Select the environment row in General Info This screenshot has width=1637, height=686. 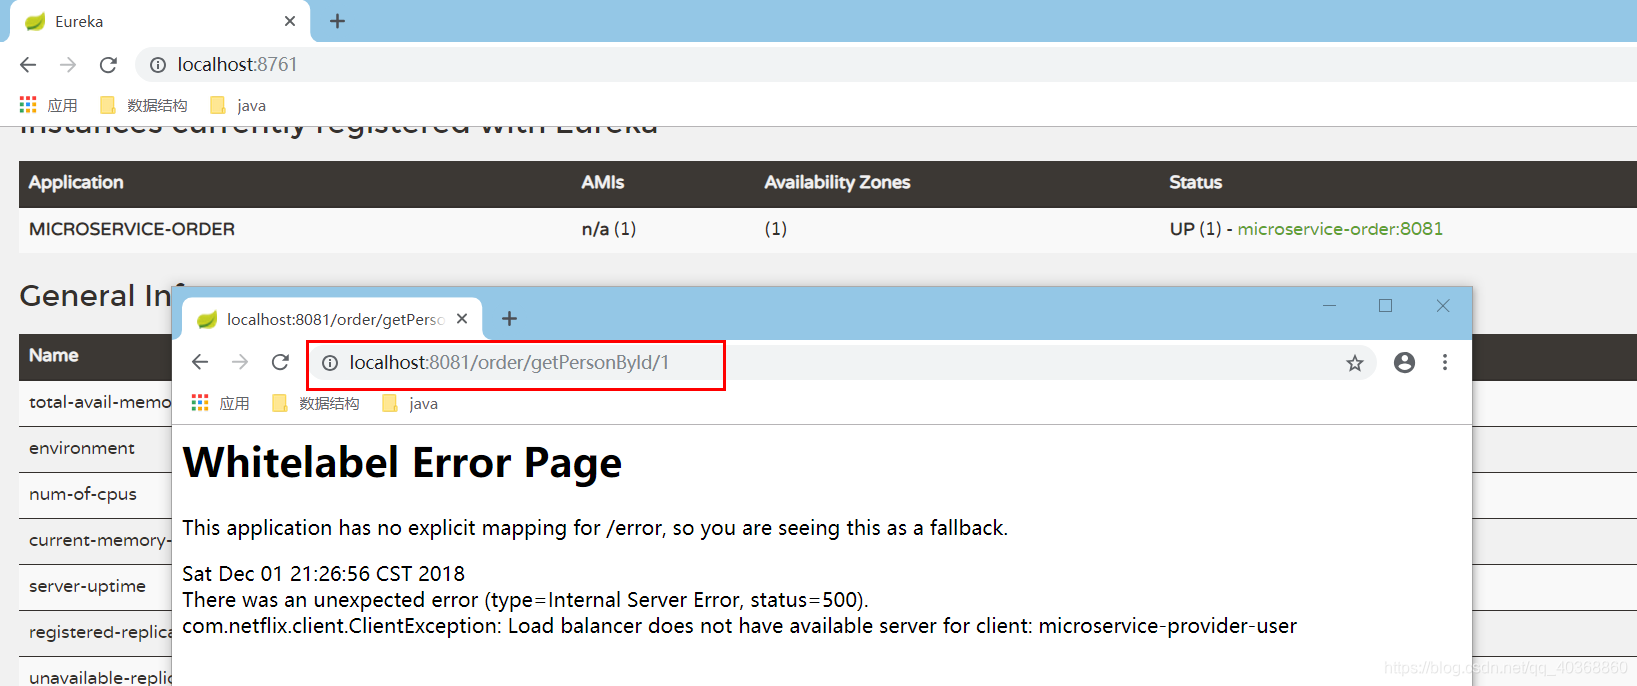pyautogui.click(x=95, y=449)
